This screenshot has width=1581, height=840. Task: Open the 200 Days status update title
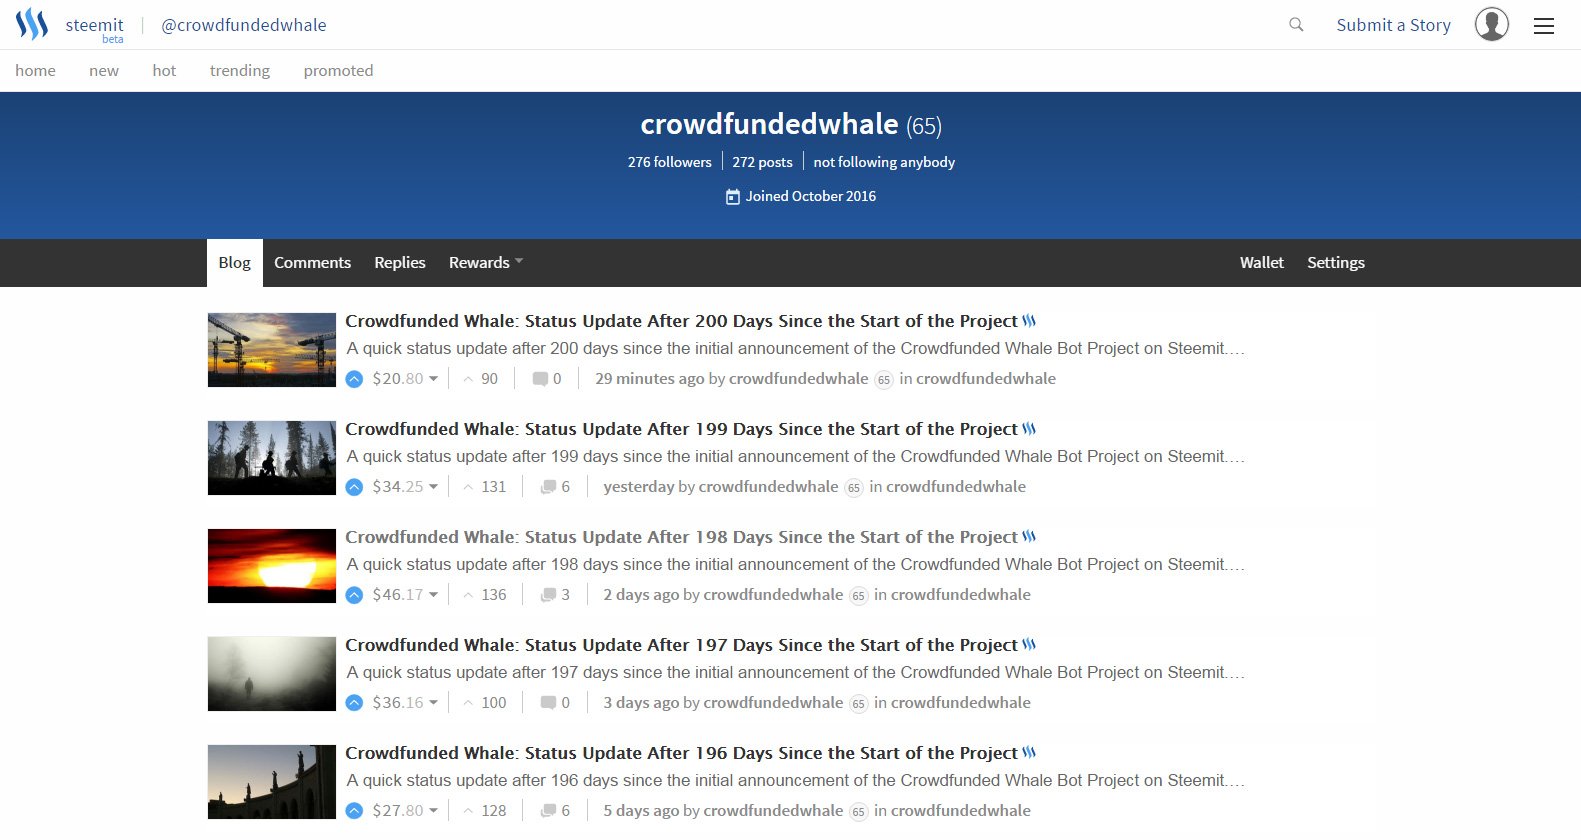[681, 321]
